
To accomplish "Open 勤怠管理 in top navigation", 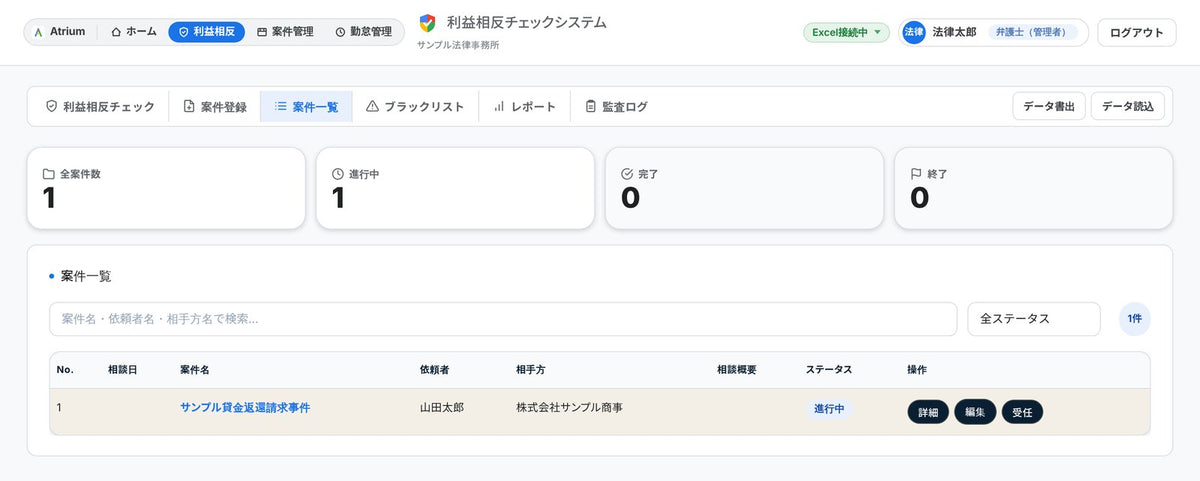I will coord(364,32).
